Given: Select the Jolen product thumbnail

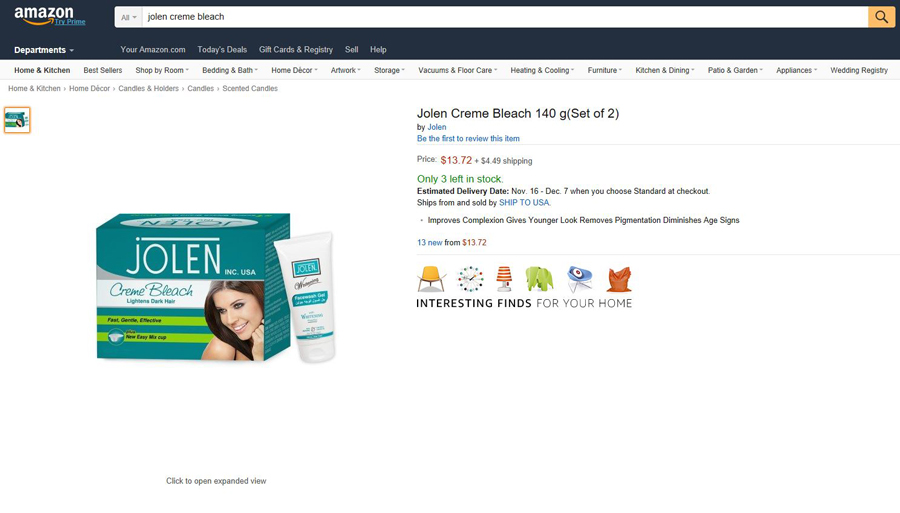Looking at the screenshot, I should click(x=17, y=120).
